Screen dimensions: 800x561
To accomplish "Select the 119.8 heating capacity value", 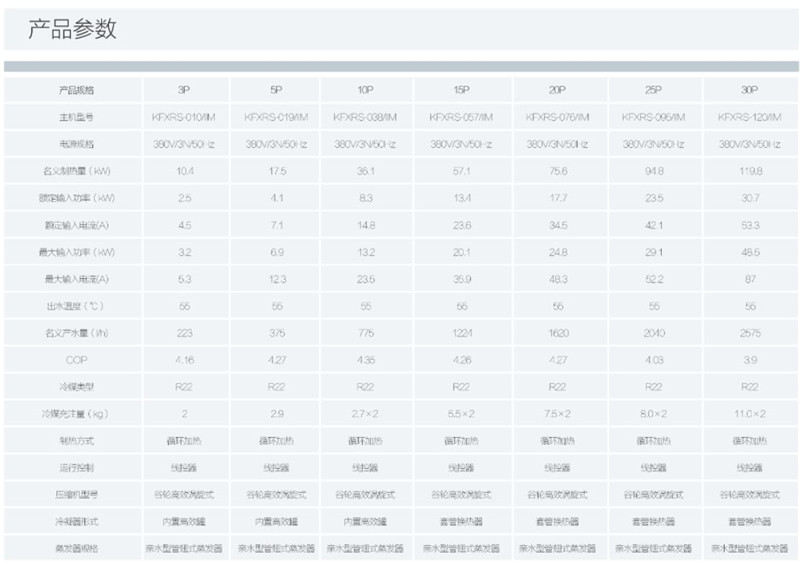I will (x=750, y=171).
